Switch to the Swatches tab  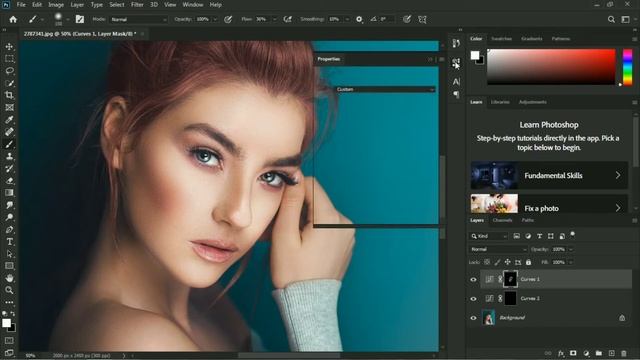[x=502, y=39]
